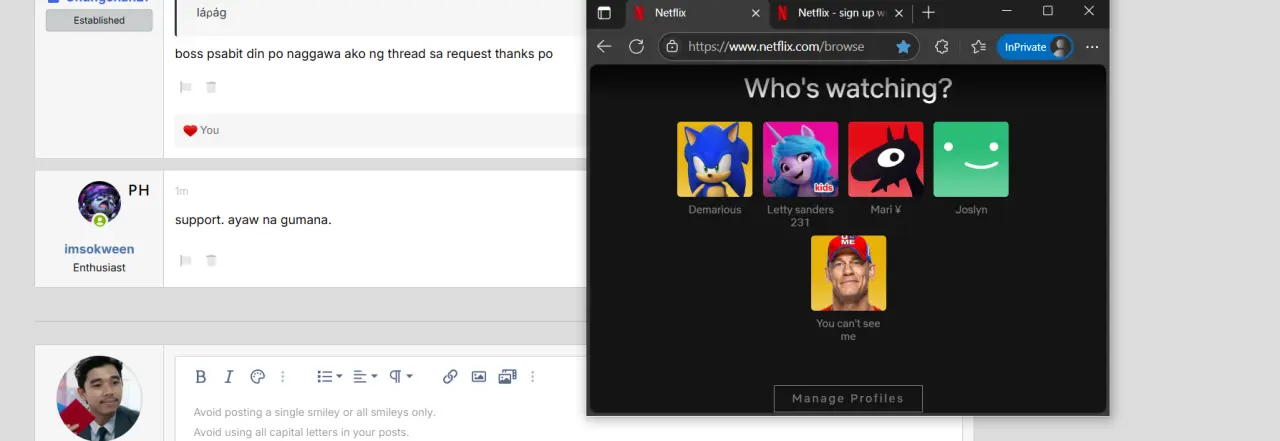This screenshot has width=1280, height=441.
Task: Expand the text alignment dropdown in editor
Action: pos(365,377)
